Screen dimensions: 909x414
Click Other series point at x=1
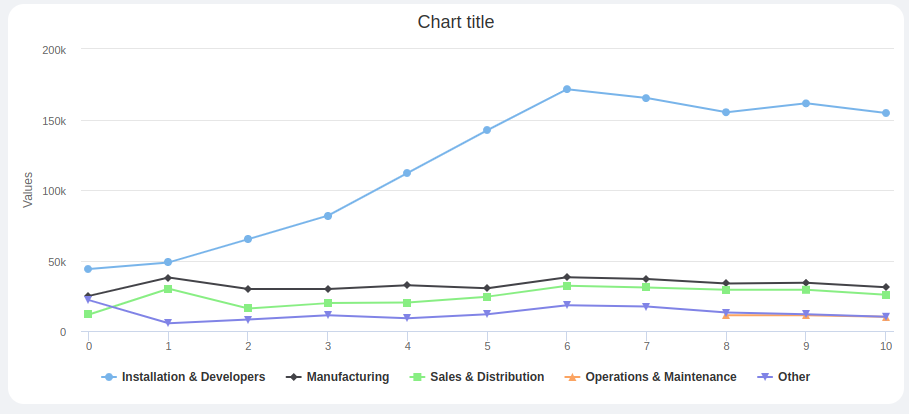pyautogui.click(x=168, y=323)
